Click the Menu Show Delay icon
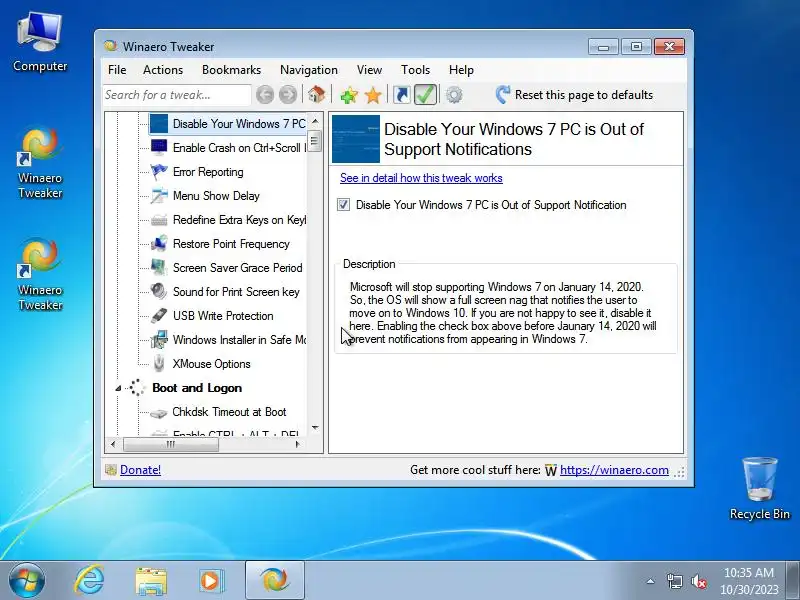800x600 pixels. (x=159, y=196)
